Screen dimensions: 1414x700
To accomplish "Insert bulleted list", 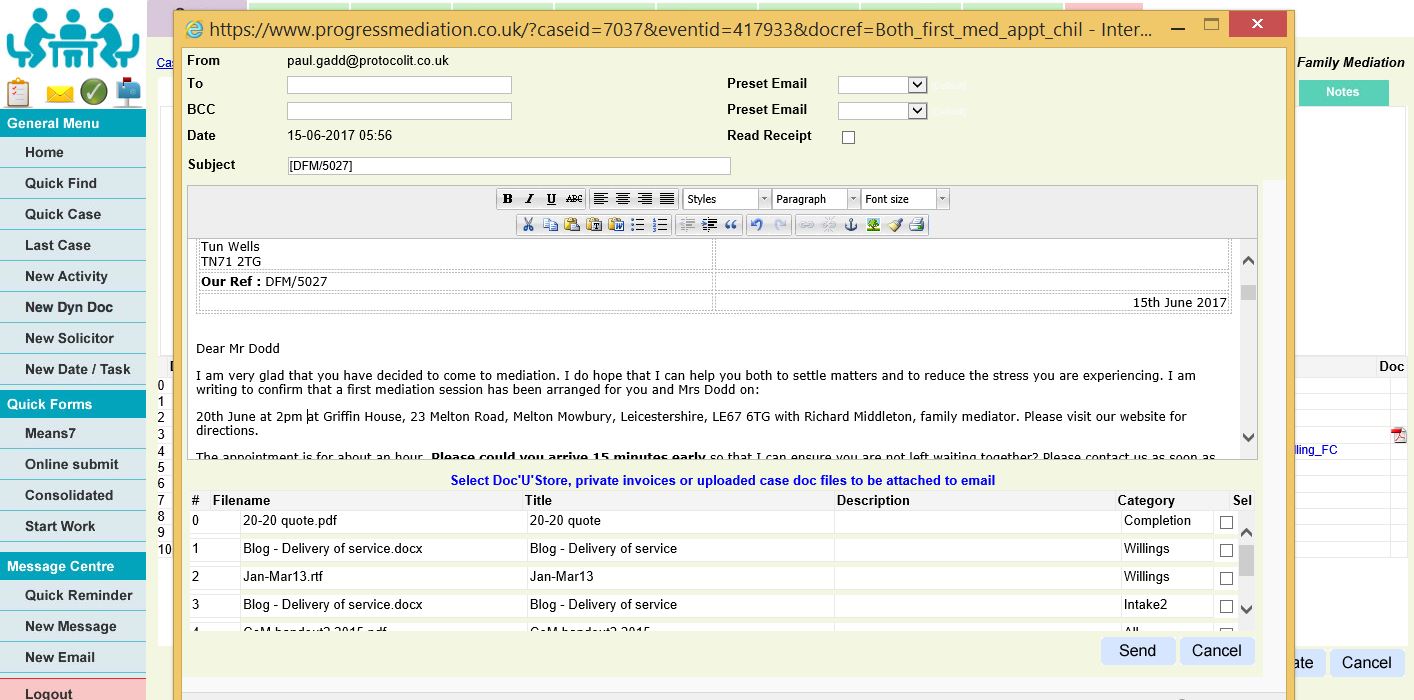I will pos(638,225).
